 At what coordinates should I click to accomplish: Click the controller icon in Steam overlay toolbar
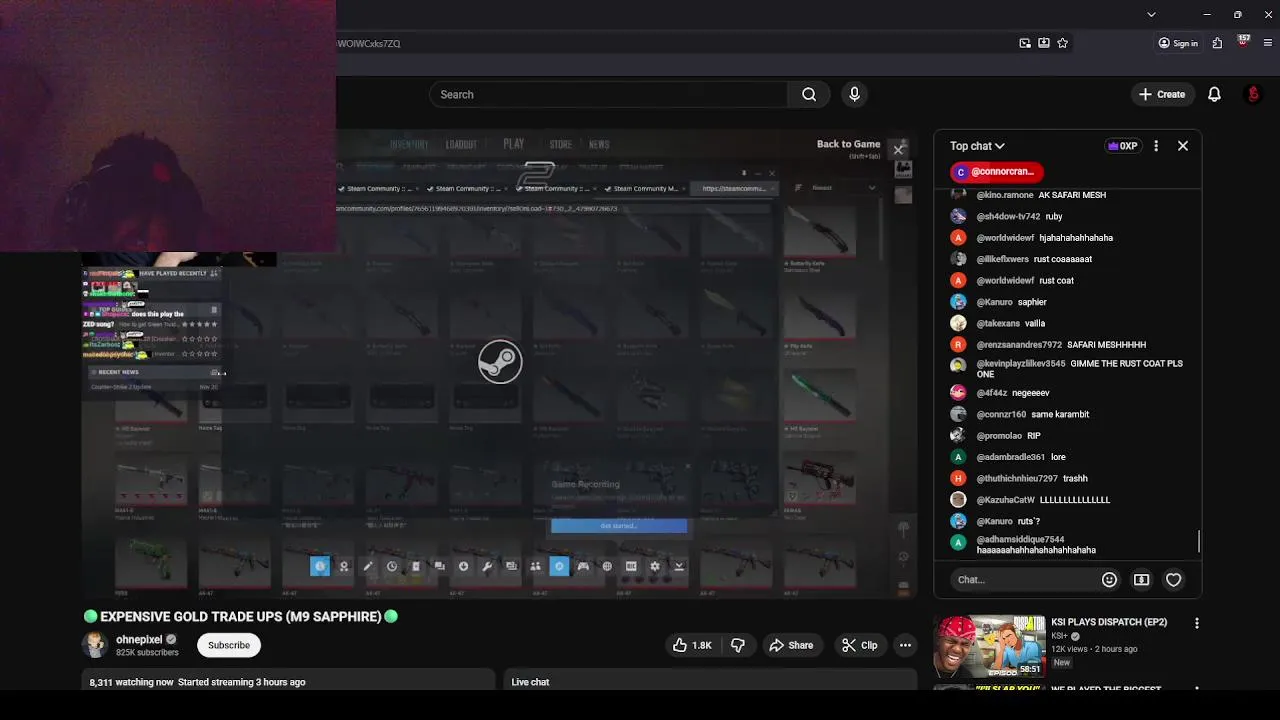click(583, 567)
